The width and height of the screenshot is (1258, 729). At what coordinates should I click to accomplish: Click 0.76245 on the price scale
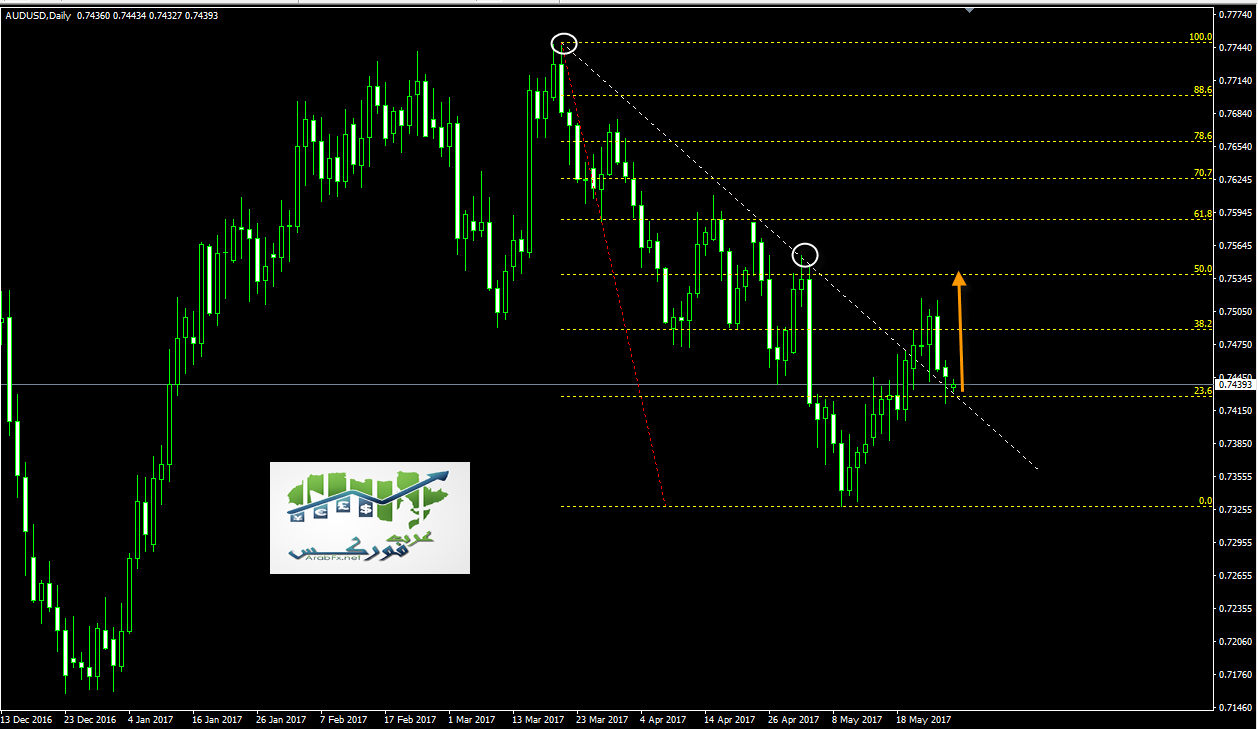[x=1237, y=180]
